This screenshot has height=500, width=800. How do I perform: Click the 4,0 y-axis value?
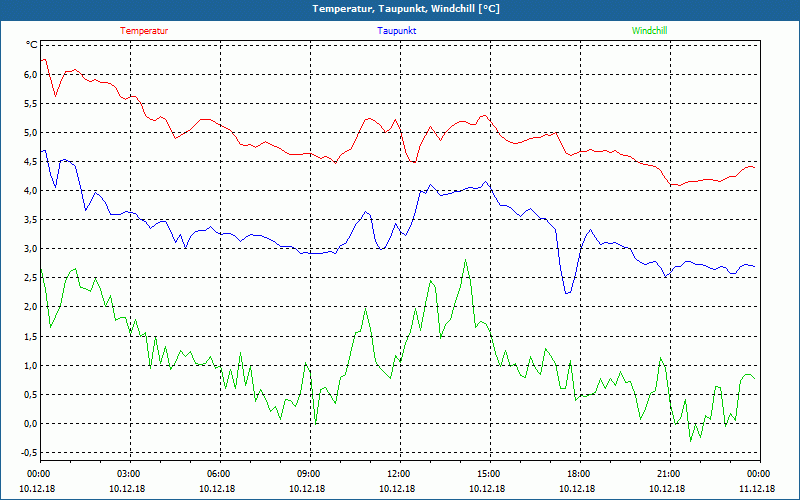point(31,191)
